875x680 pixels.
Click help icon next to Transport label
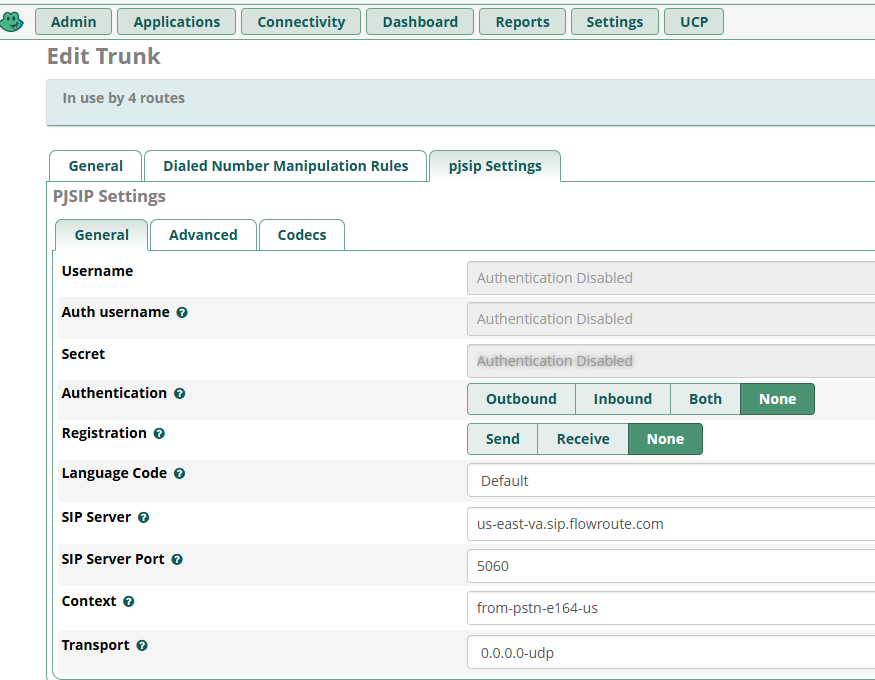click(142, 646)
